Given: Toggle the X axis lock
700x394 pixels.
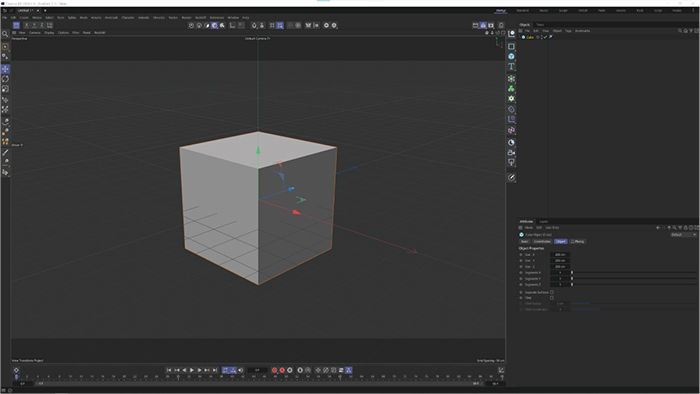Looking at the screenshot, I should 26,25.
